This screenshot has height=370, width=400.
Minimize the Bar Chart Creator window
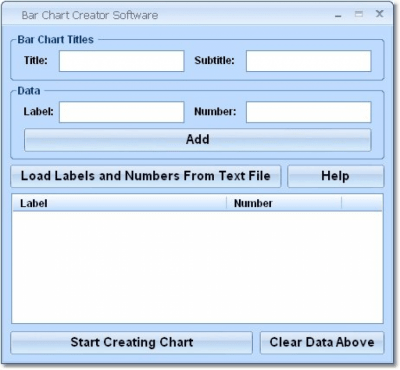pyautogui.click(x=338, y=15)
